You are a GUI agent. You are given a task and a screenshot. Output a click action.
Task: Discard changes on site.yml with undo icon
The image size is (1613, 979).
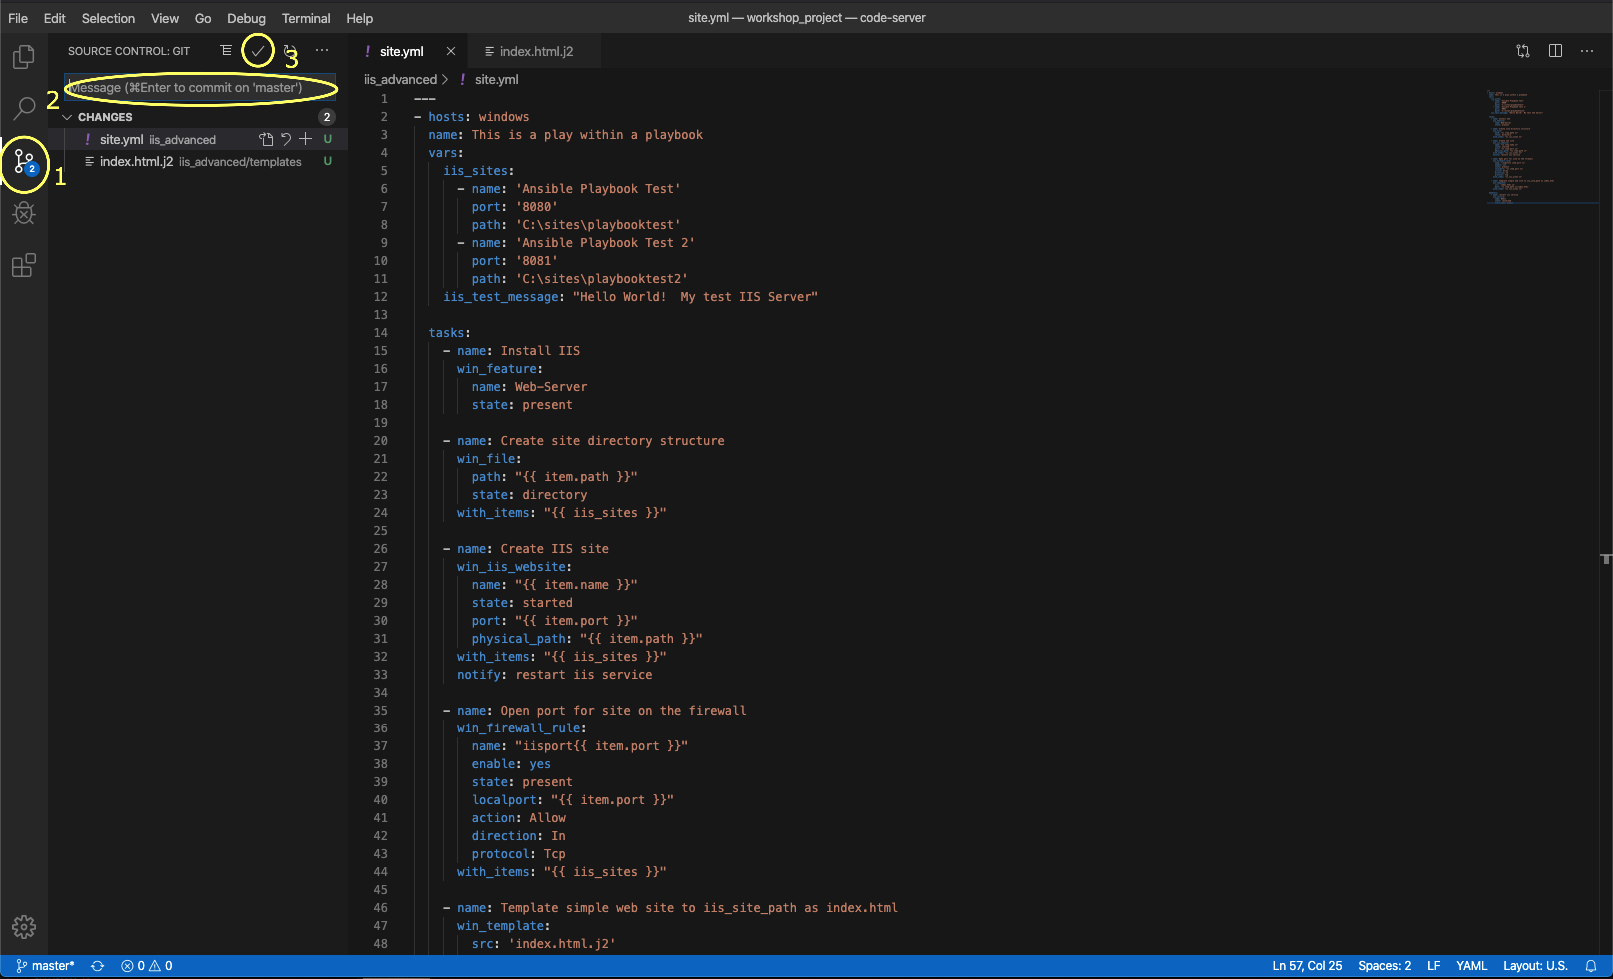(x=286, y=139)
